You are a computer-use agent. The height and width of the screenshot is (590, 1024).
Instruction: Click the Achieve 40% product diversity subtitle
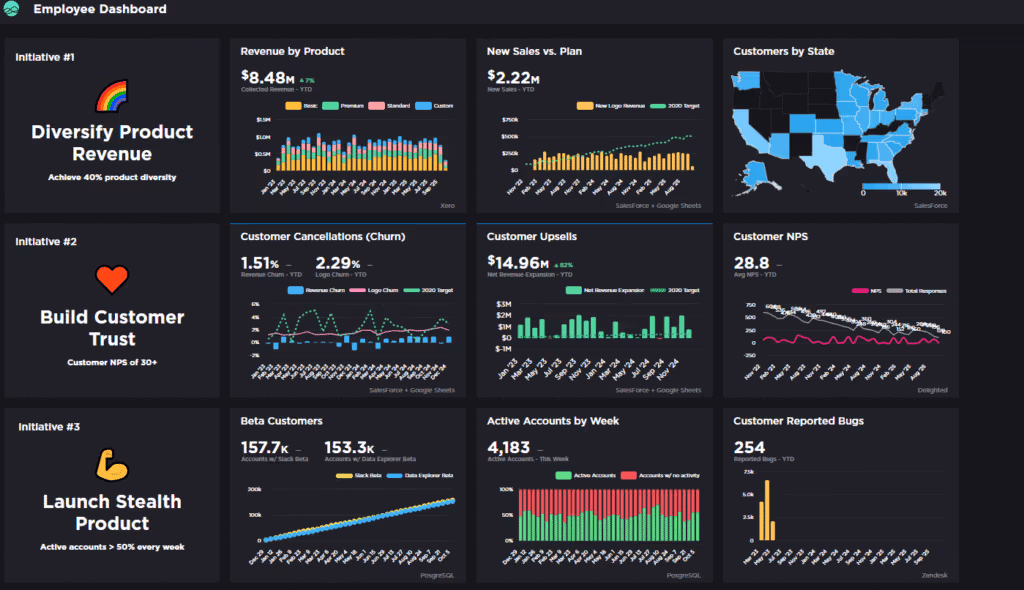coord(112,177)
